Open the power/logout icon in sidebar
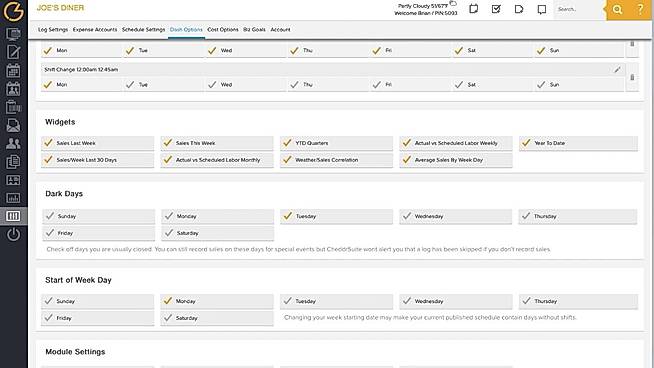654x368 pixels. [x=13, y=234]
